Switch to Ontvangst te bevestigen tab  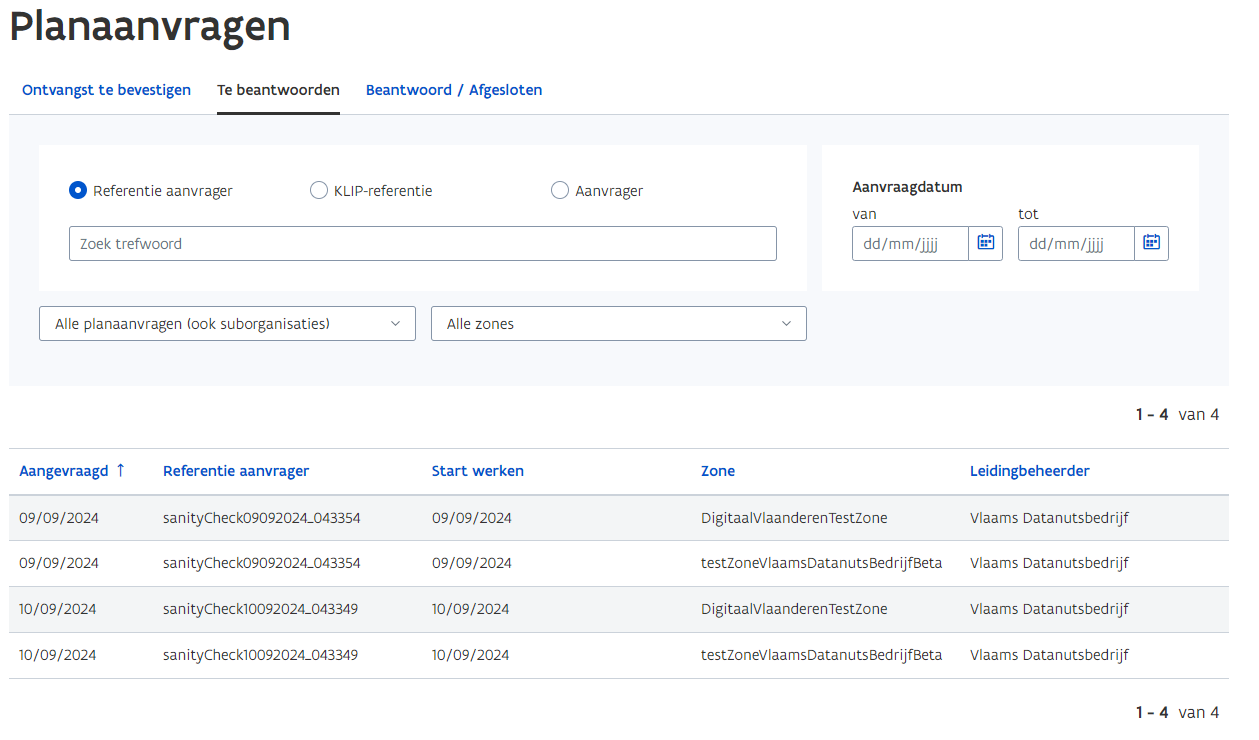click(x=106, y=90)
